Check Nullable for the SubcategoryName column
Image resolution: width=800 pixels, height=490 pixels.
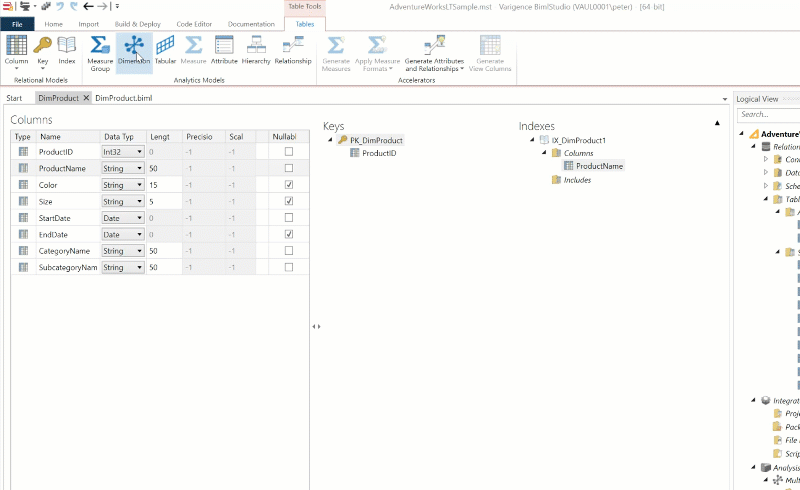(289, 267)
